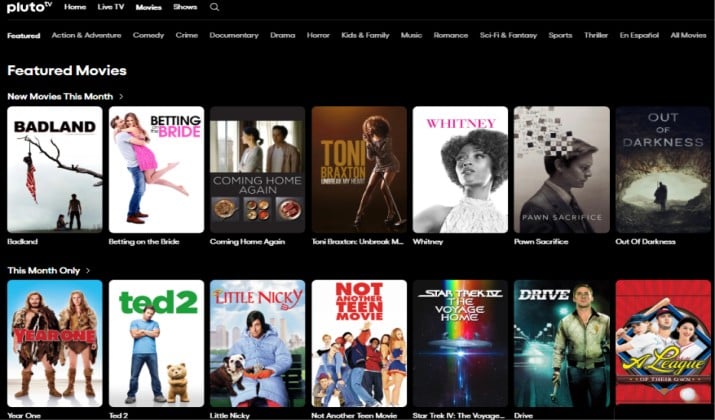The width and height of the screenshot is (715, 420).
Task: Open the Toni Braxton Unbreak My Heart poster
Action: tap(359, 170)
